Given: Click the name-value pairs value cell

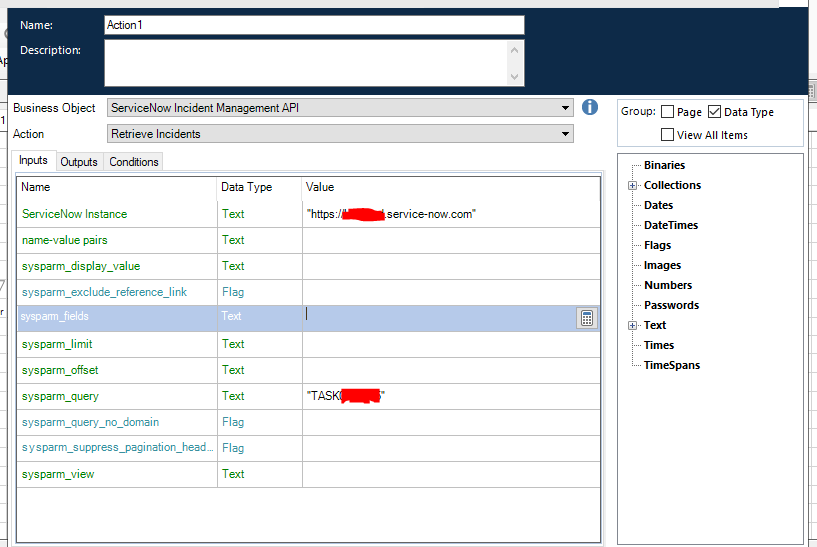Looking at the screenshot, I should (x=451, y=240).
